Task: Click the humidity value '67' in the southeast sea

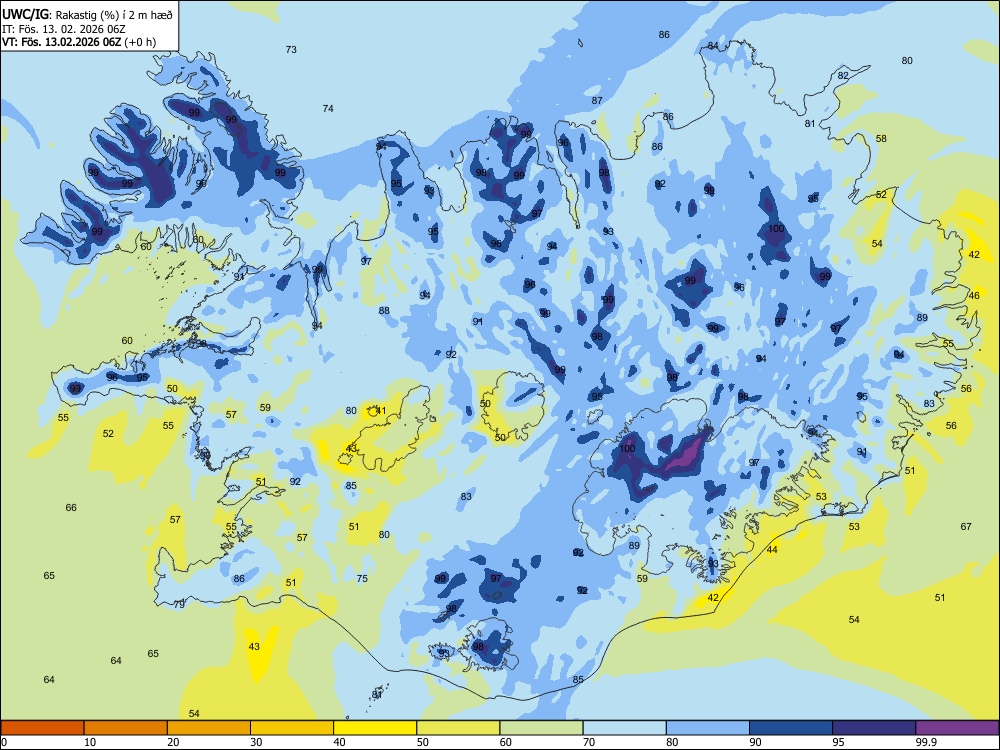Action: (966, 526)
